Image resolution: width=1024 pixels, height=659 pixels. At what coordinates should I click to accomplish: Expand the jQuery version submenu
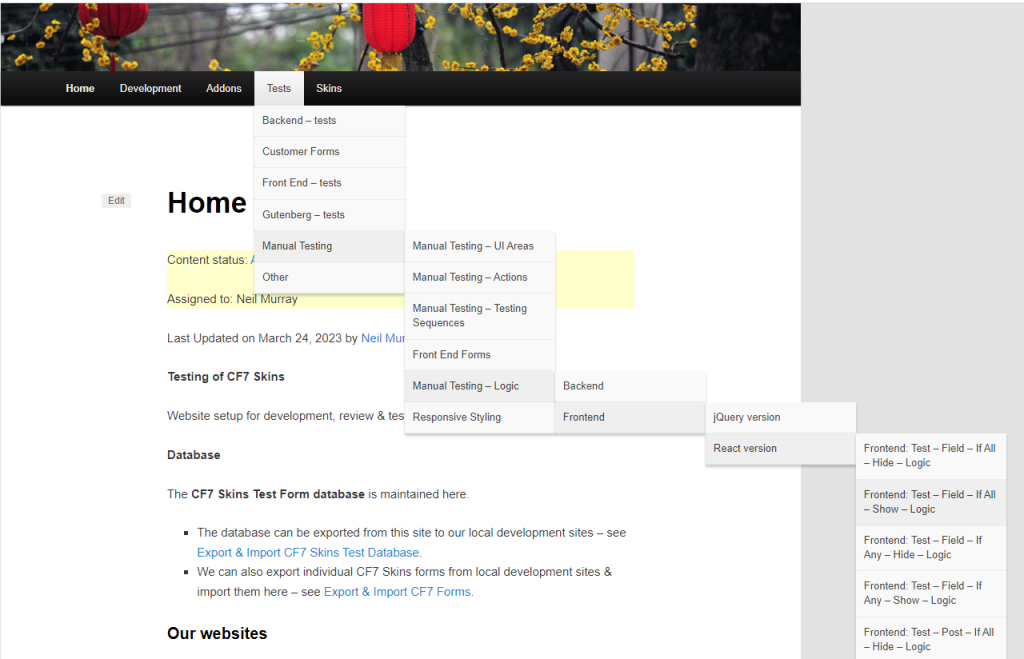(747, 417)
